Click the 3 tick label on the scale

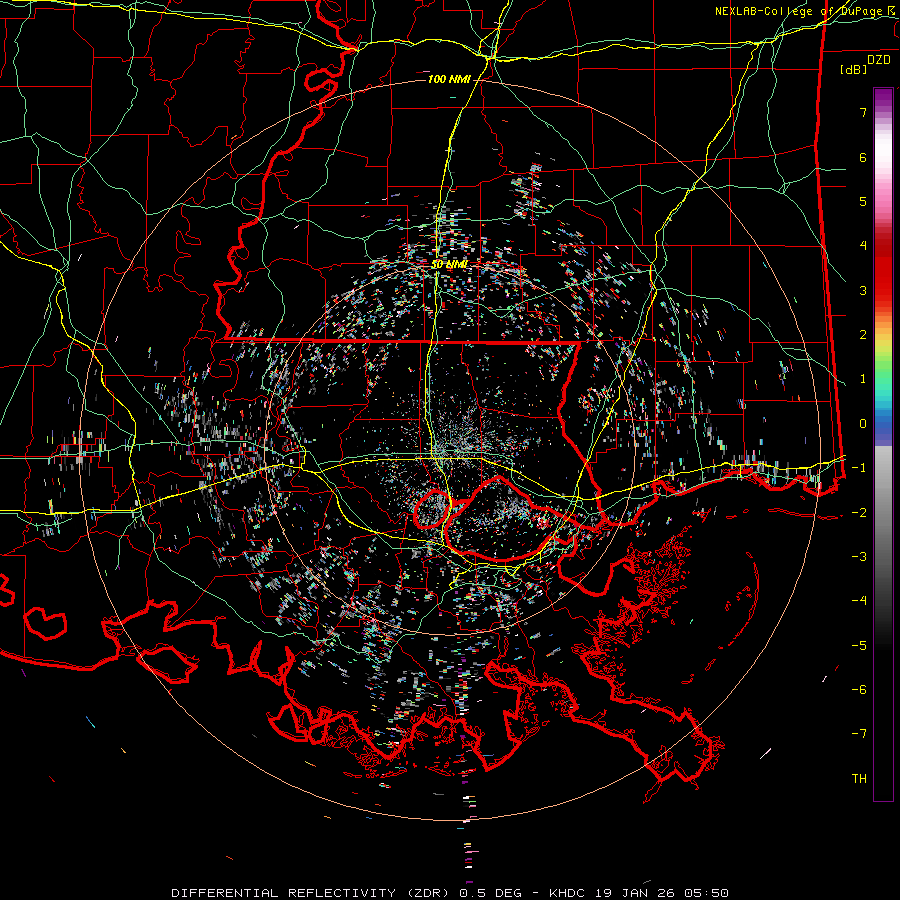(863, 290)
